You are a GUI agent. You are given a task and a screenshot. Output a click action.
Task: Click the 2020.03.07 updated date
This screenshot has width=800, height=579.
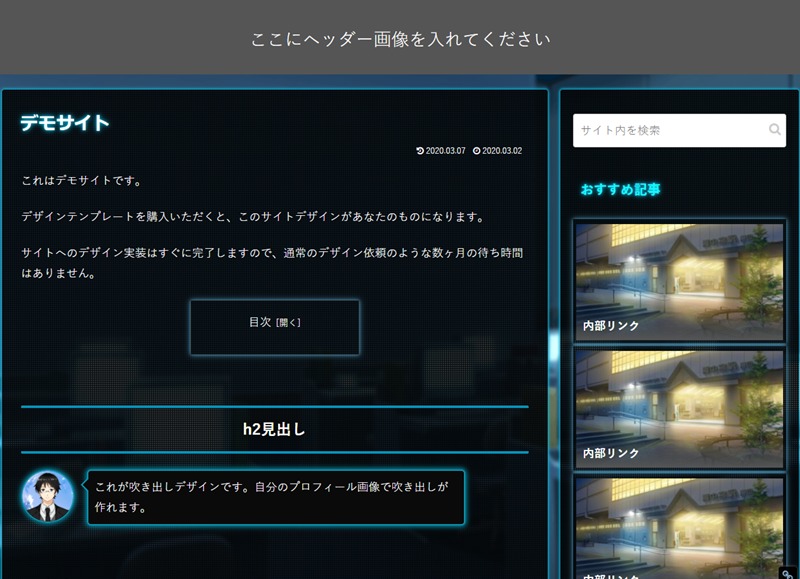point(445,151)
